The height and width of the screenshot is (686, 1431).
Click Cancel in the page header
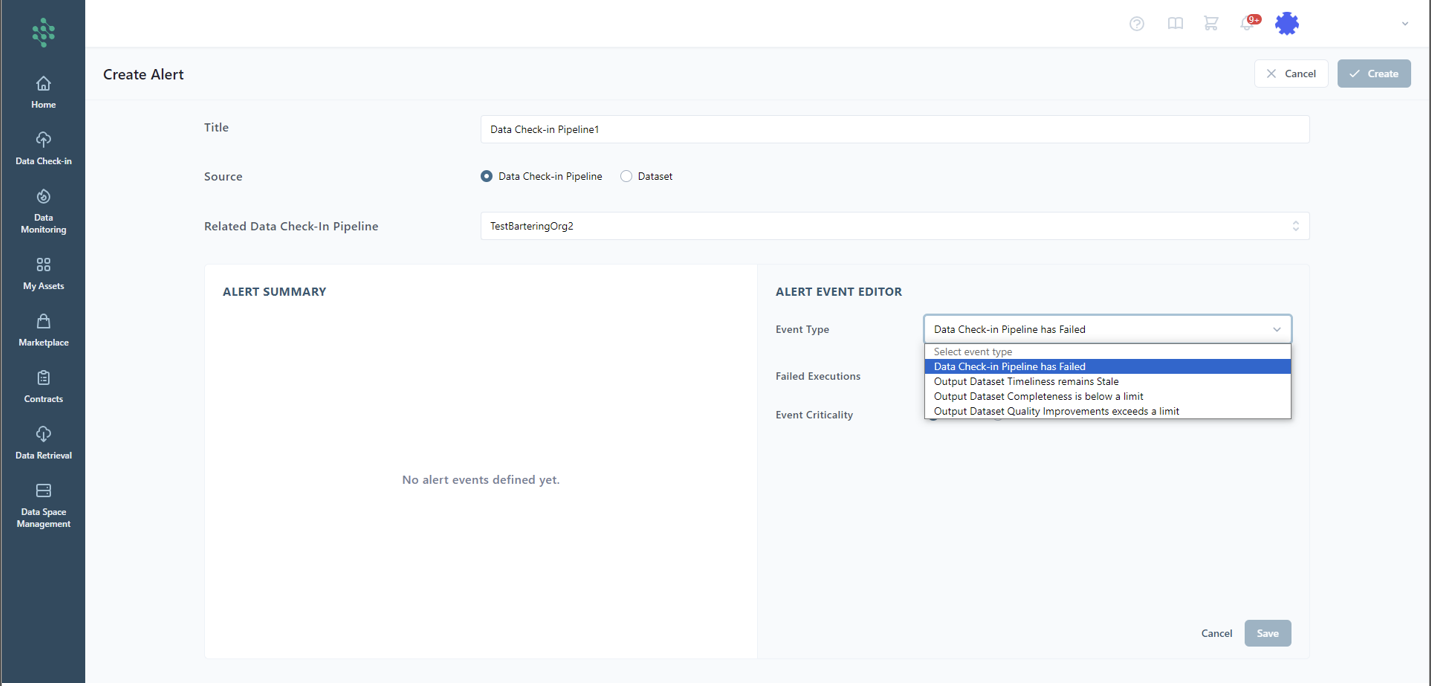point(1291,74)
